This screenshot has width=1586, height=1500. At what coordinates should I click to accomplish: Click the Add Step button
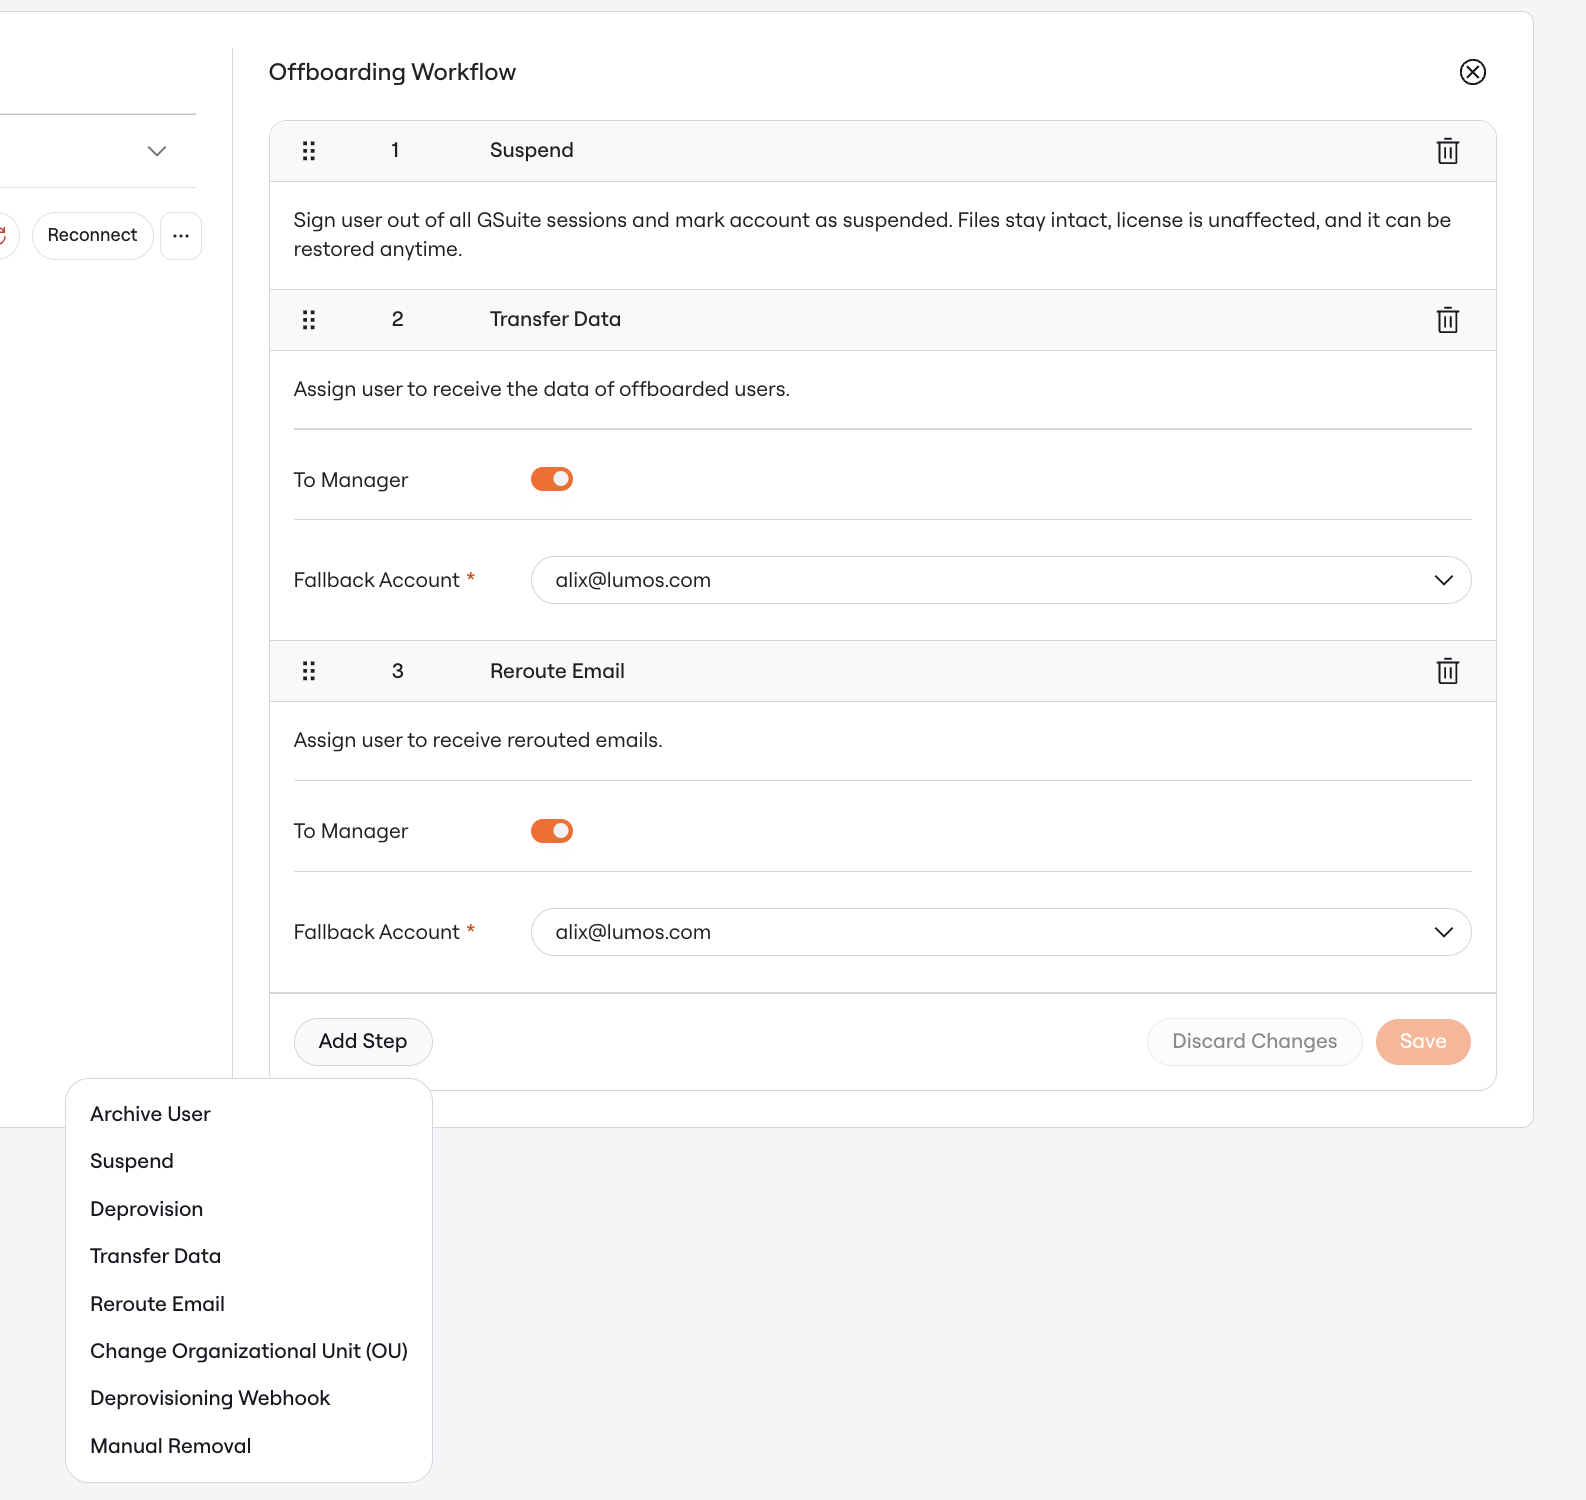(363, 1042)
